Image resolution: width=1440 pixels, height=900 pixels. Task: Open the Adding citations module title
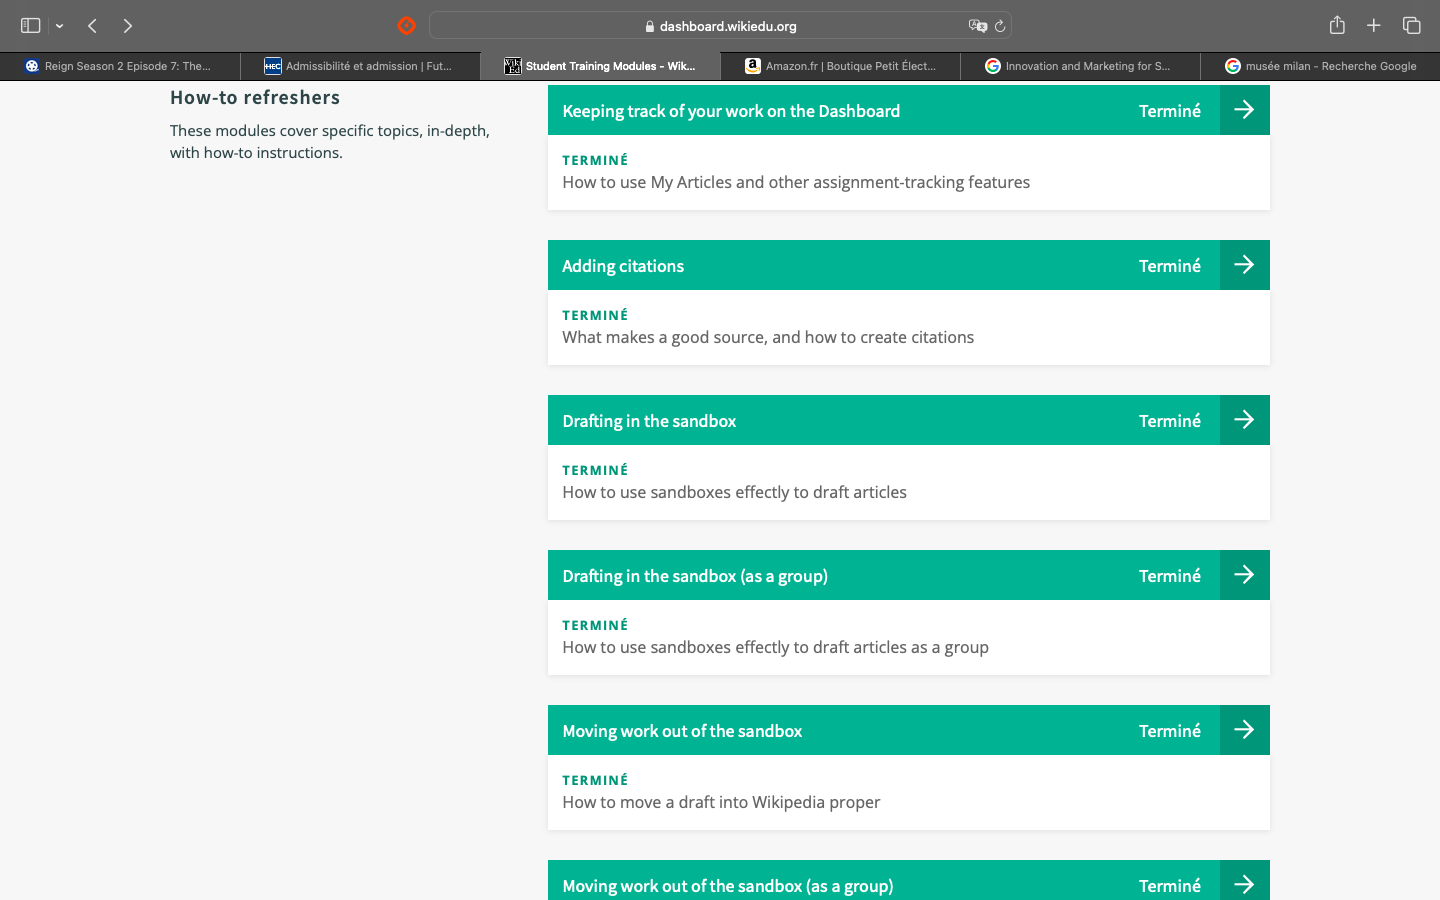click(623, 266)
